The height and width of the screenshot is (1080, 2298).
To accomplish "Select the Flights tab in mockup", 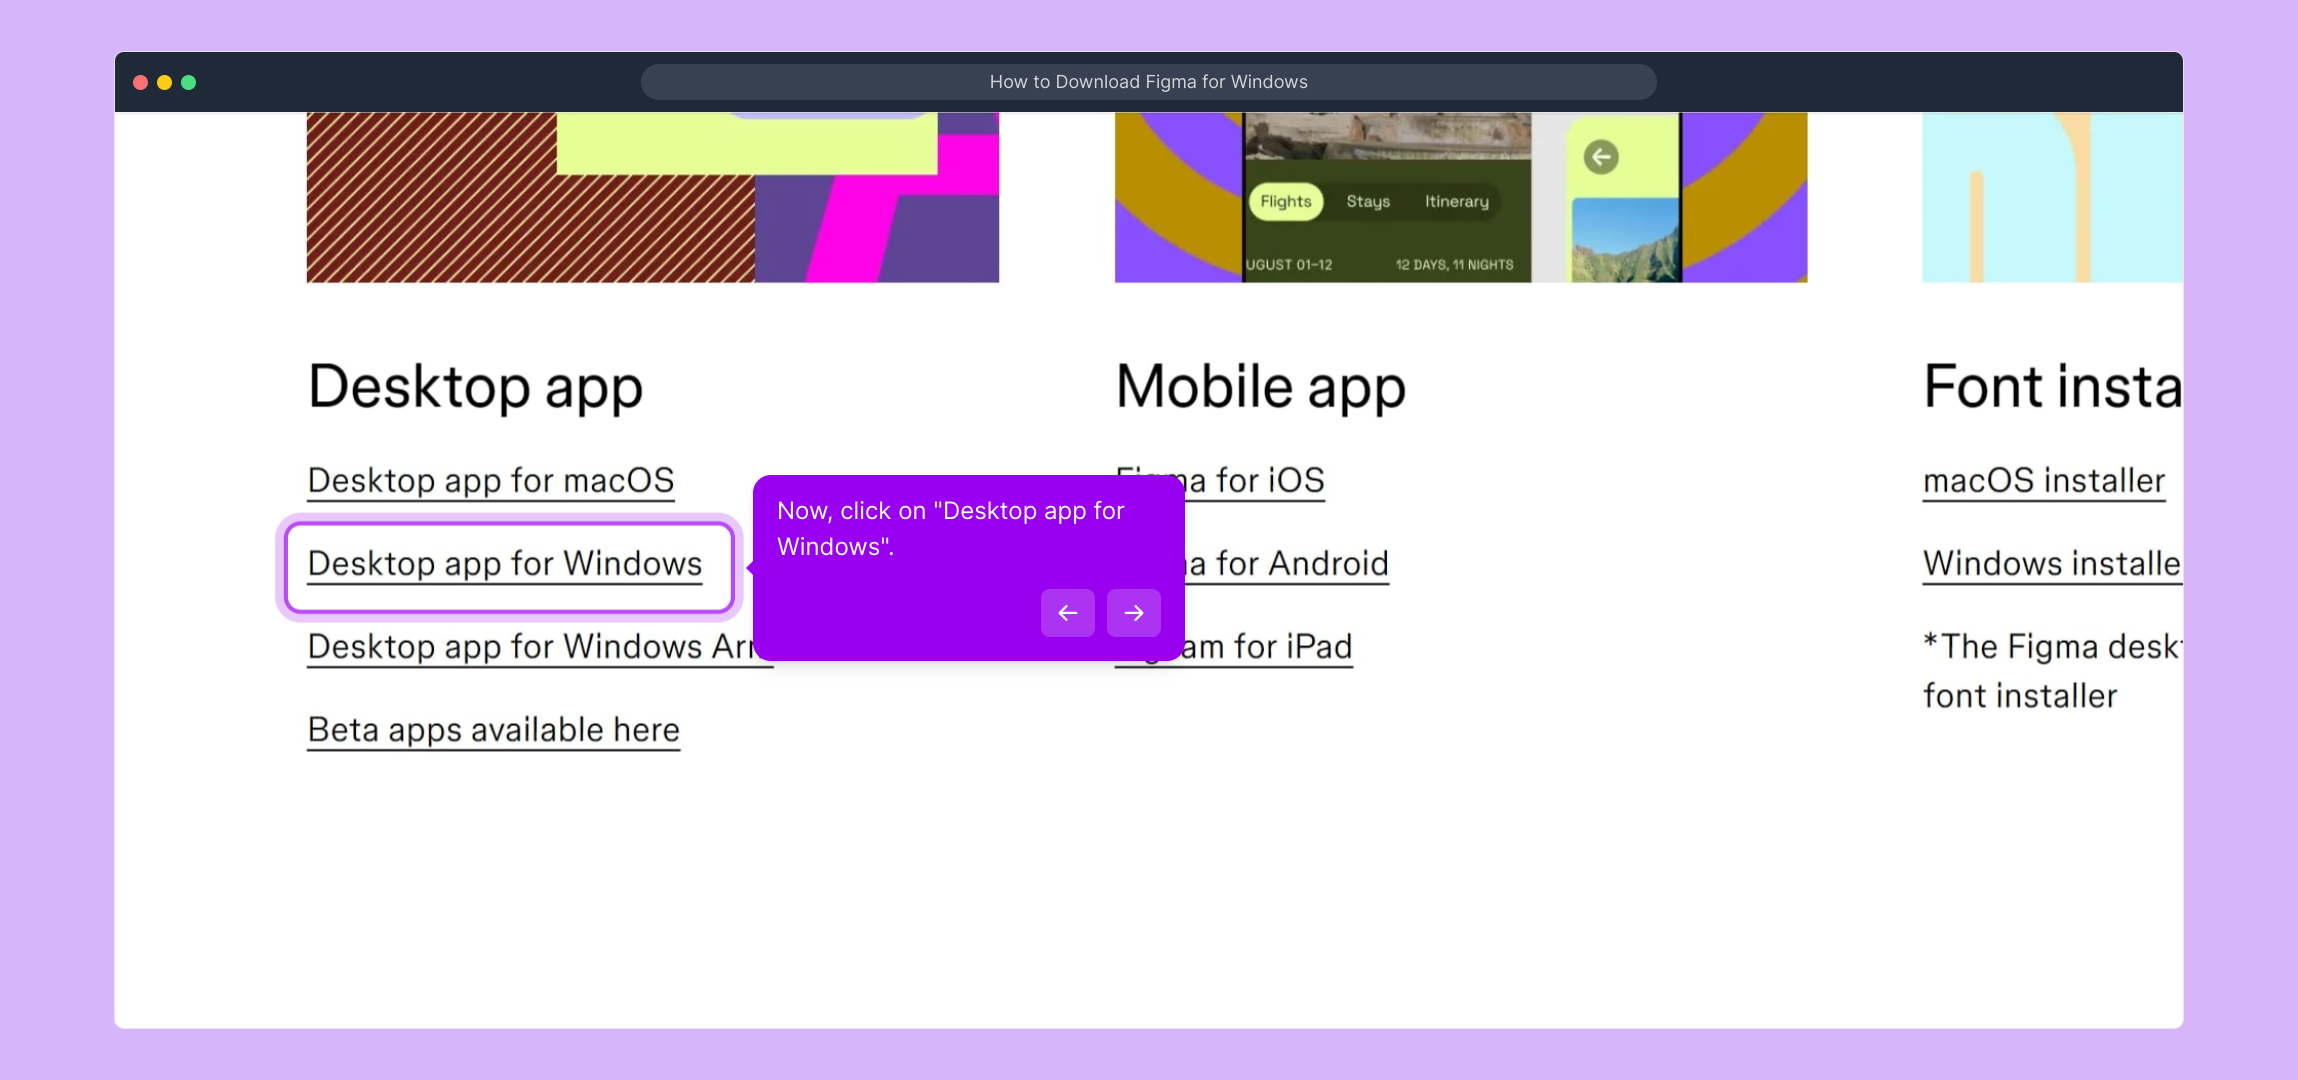I will pyautogui.click(x=1285, y=202).
